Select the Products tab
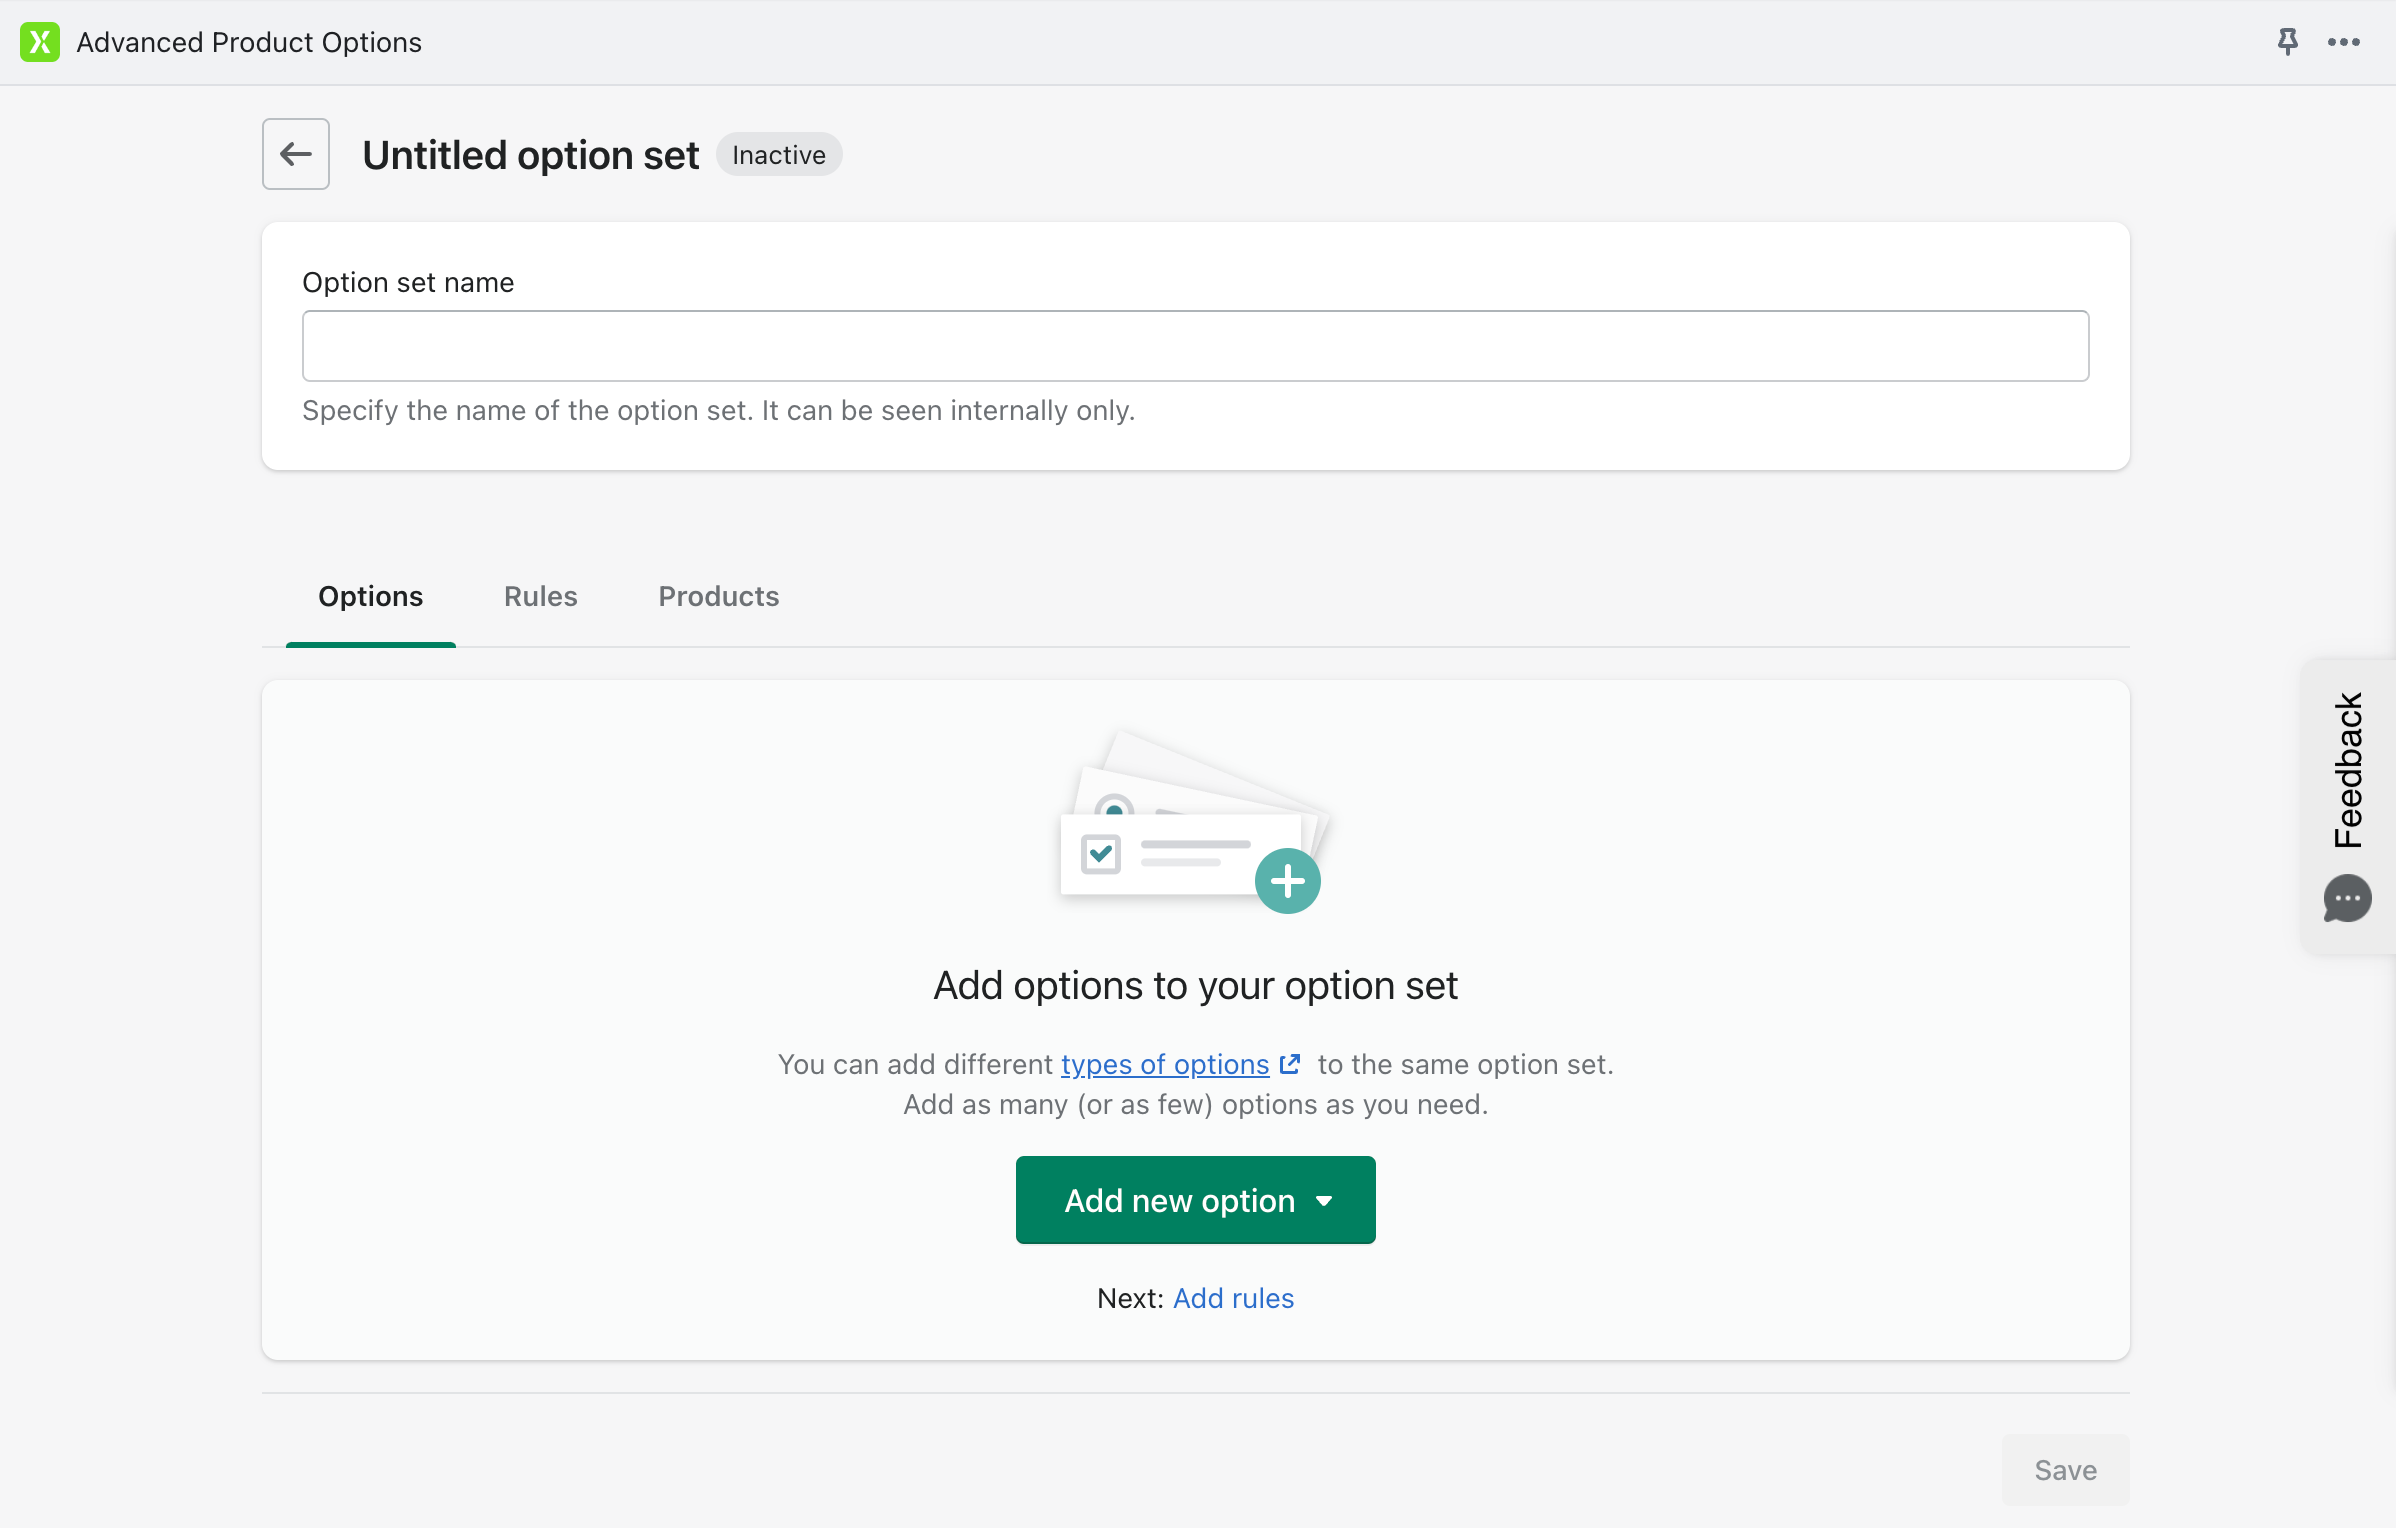2396x1528 pixels. click(x=718, y=595)
